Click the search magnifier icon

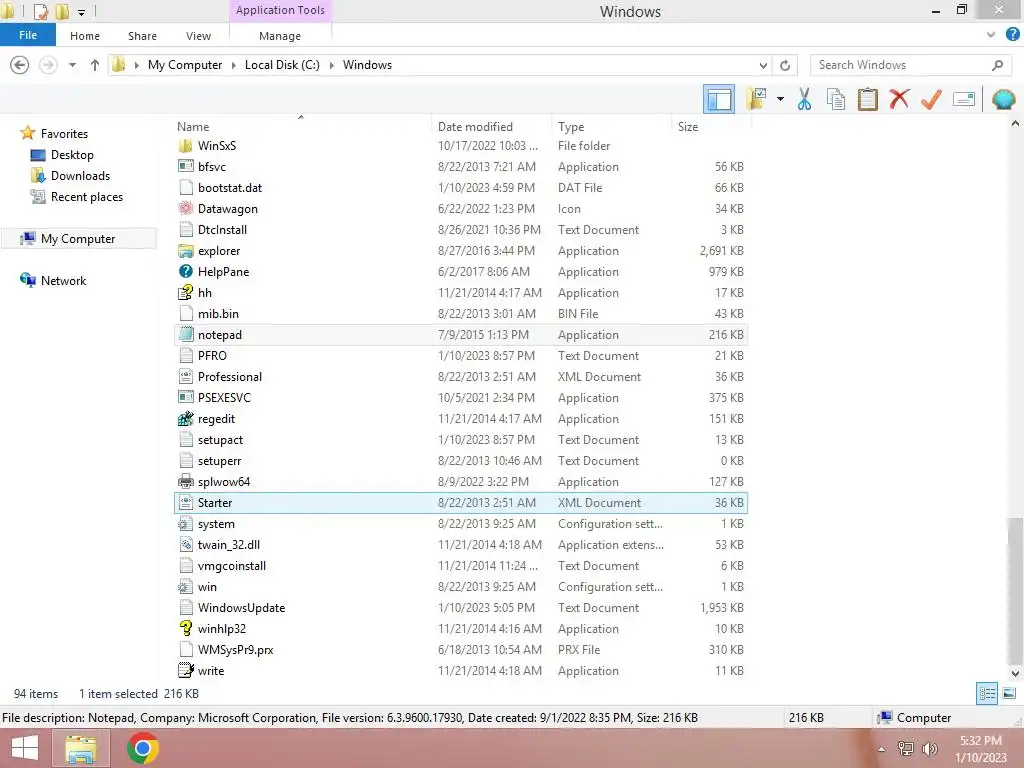[x=997, y=65]
